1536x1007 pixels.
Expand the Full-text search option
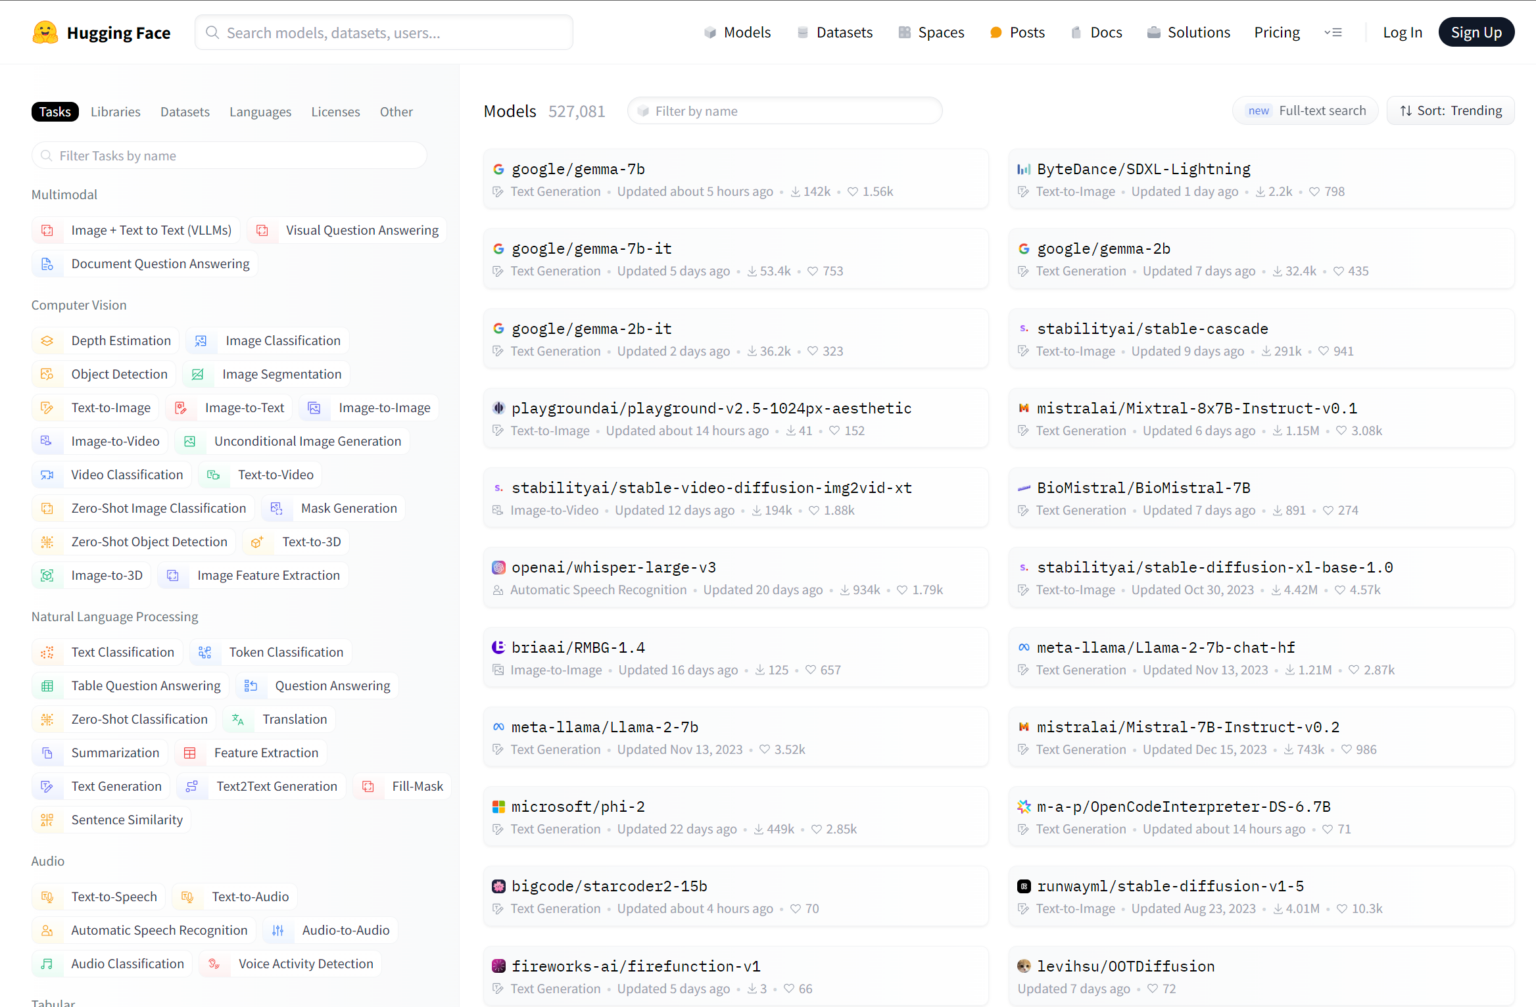point(1305,110)
